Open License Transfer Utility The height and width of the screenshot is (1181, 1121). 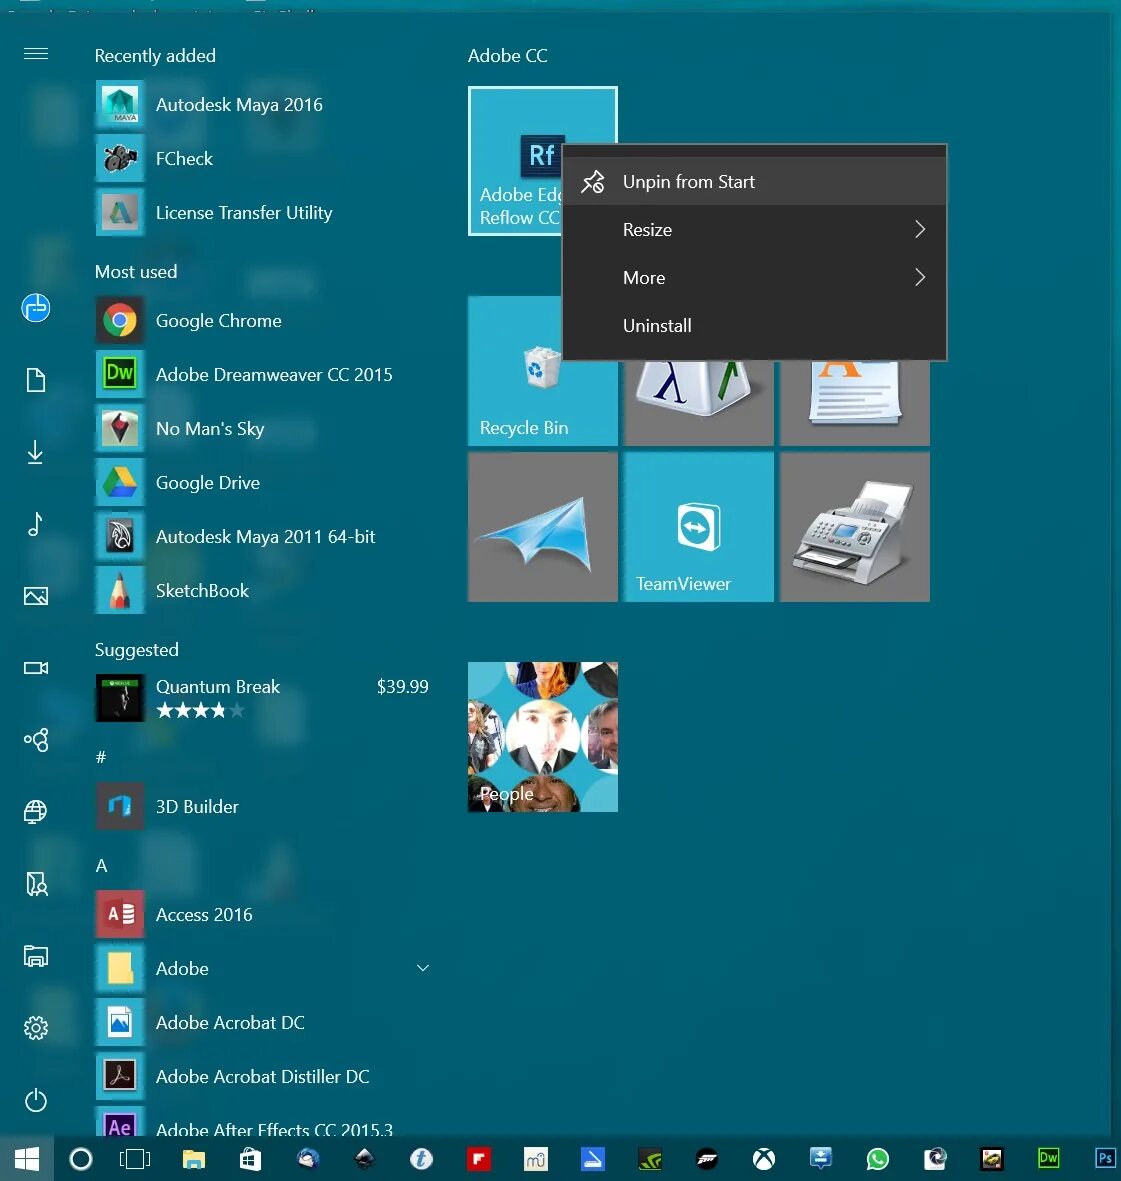(261, 213)
